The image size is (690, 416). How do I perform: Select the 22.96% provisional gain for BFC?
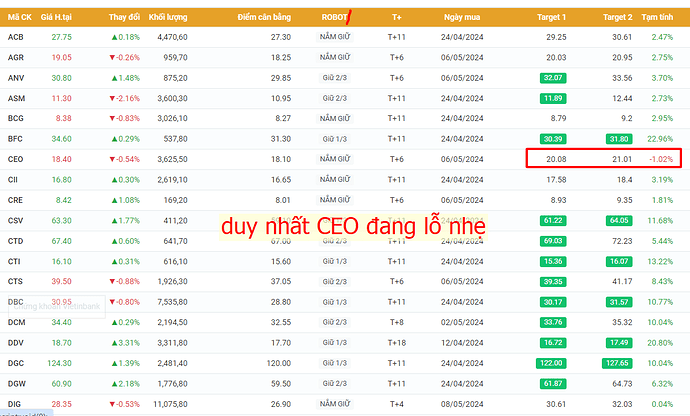click(660, 139)
